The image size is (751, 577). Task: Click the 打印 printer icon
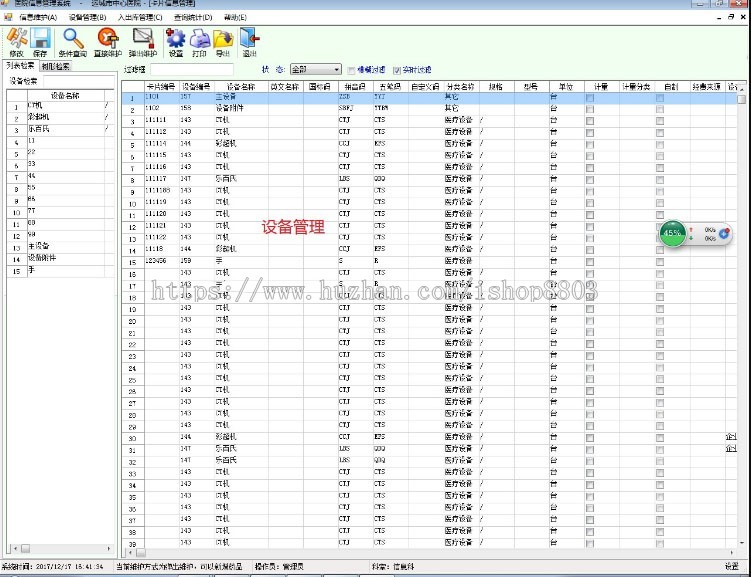click(200, 42)
